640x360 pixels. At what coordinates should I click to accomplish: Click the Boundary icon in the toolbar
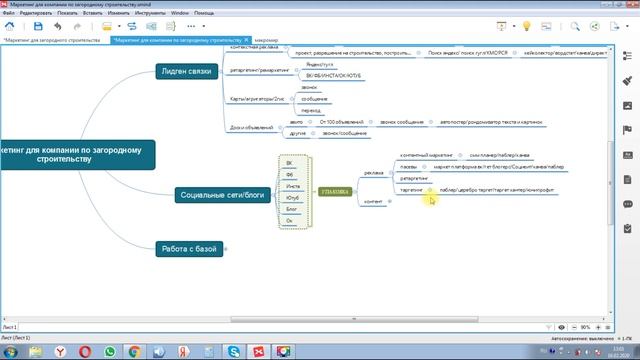point(151,26)
